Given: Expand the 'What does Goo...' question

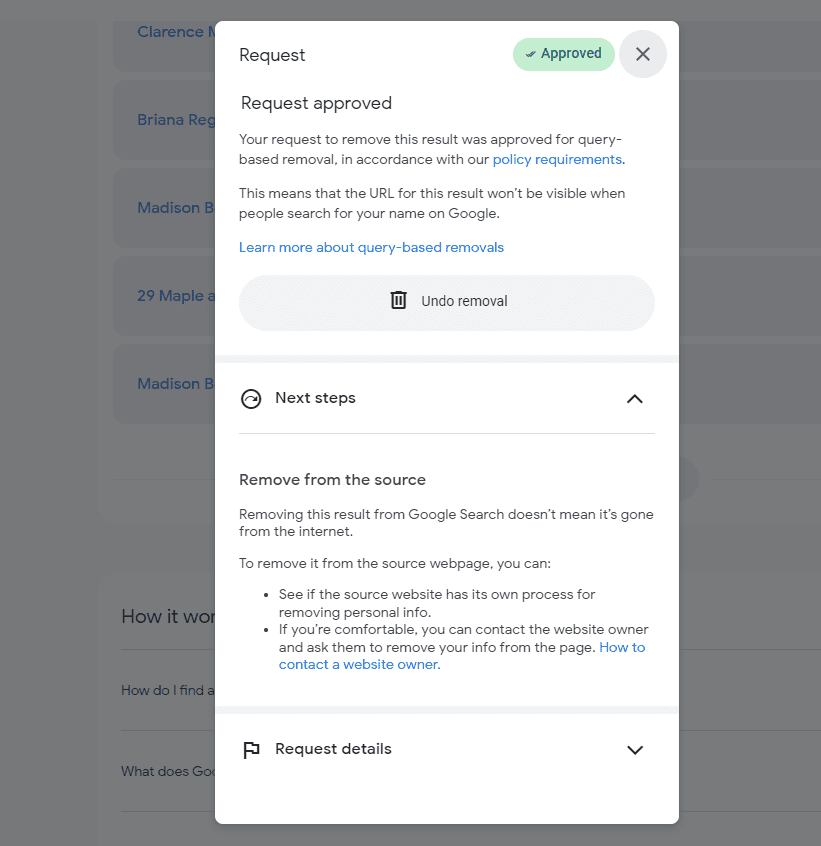Looking at the screenshot, I should (167, 771).
